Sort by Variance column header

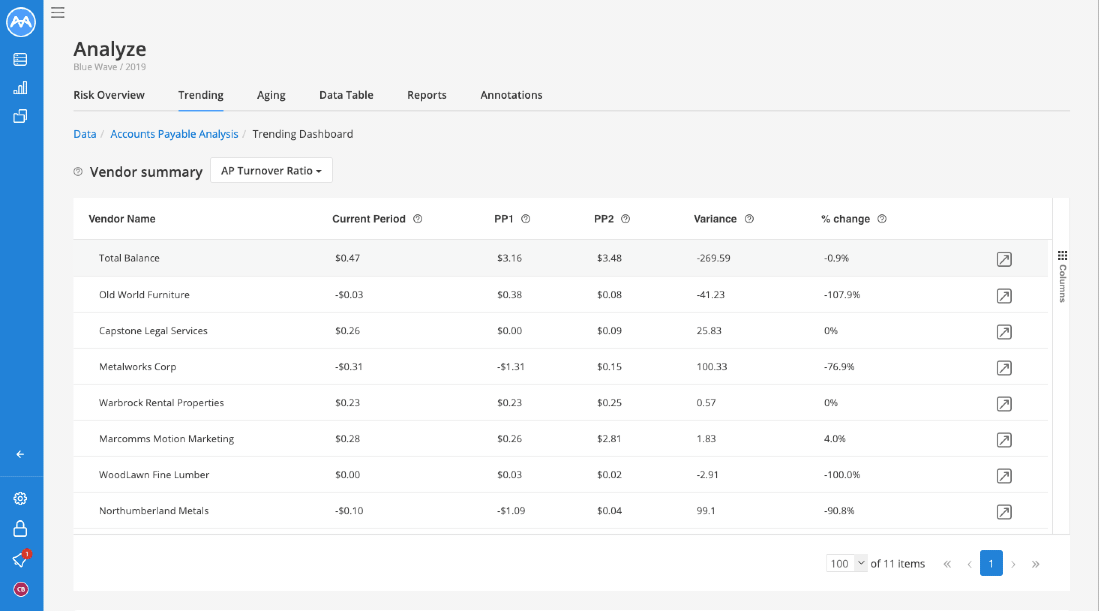[715, 219]
